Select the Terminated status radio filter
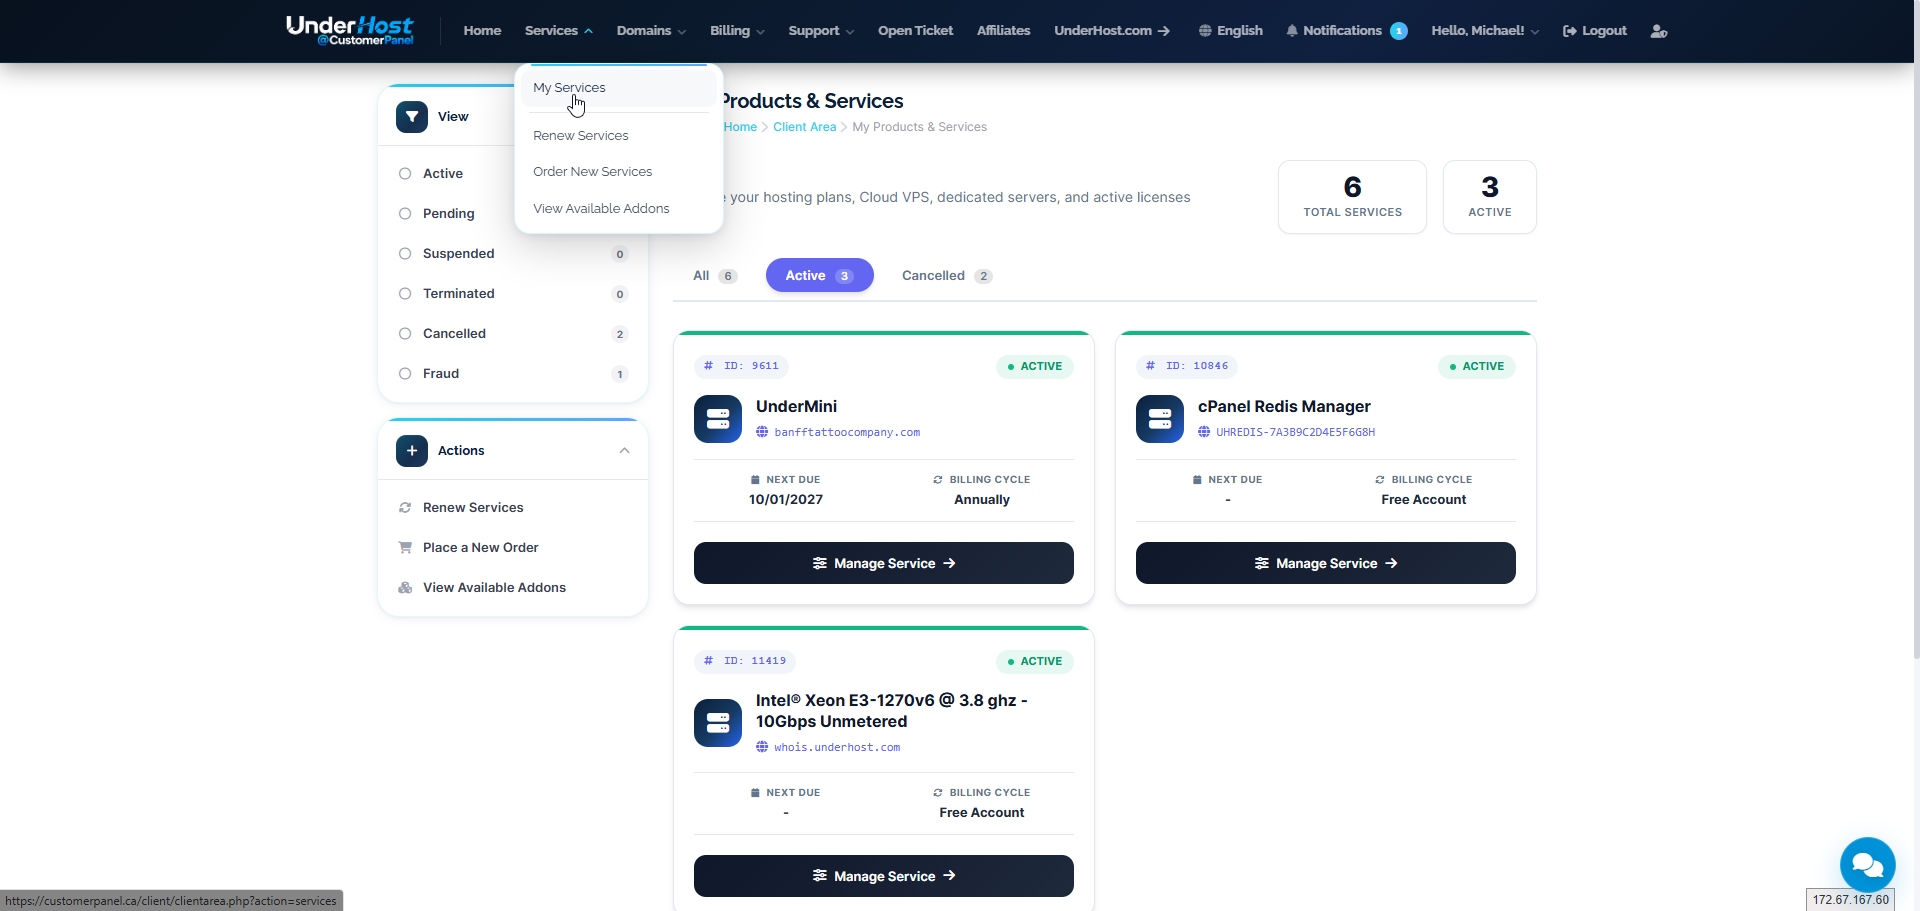This screenshot has width=1920, height=911. 405,294
